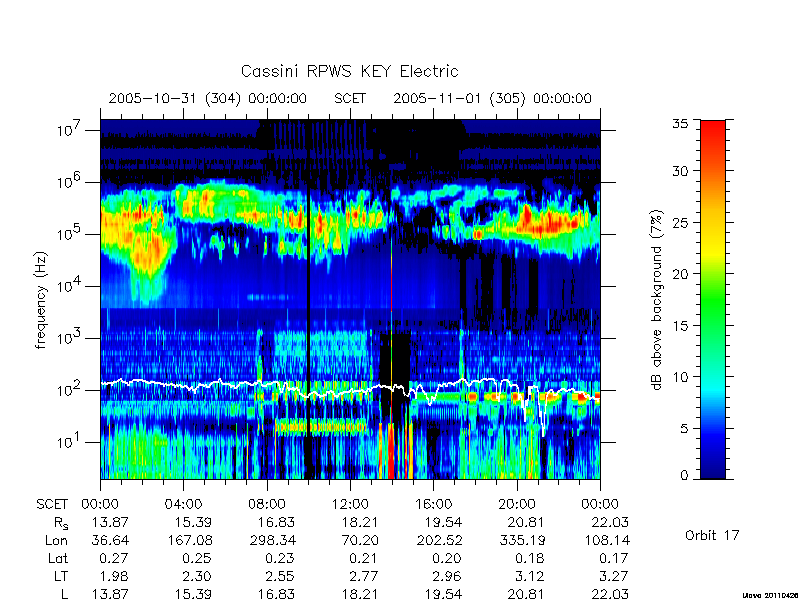
Task: Click the "Lon" row label
Action: (57, 540)
